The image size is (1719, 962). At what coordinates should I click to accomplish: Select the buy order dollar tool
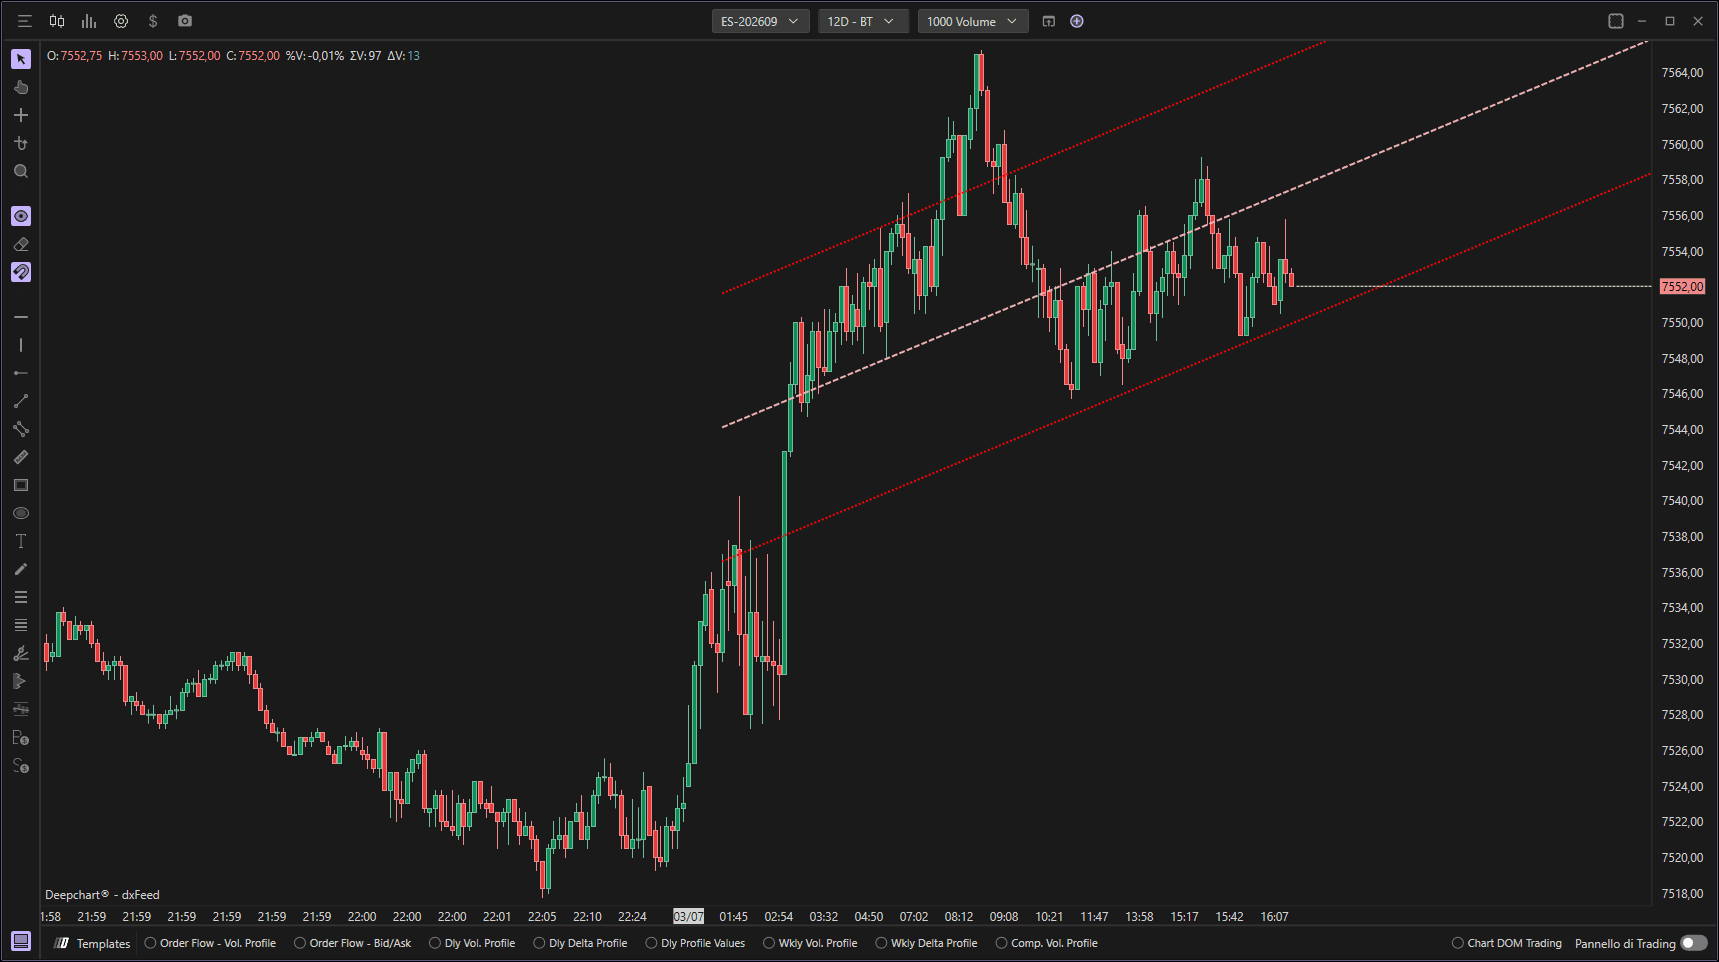(x=21, y=738)
